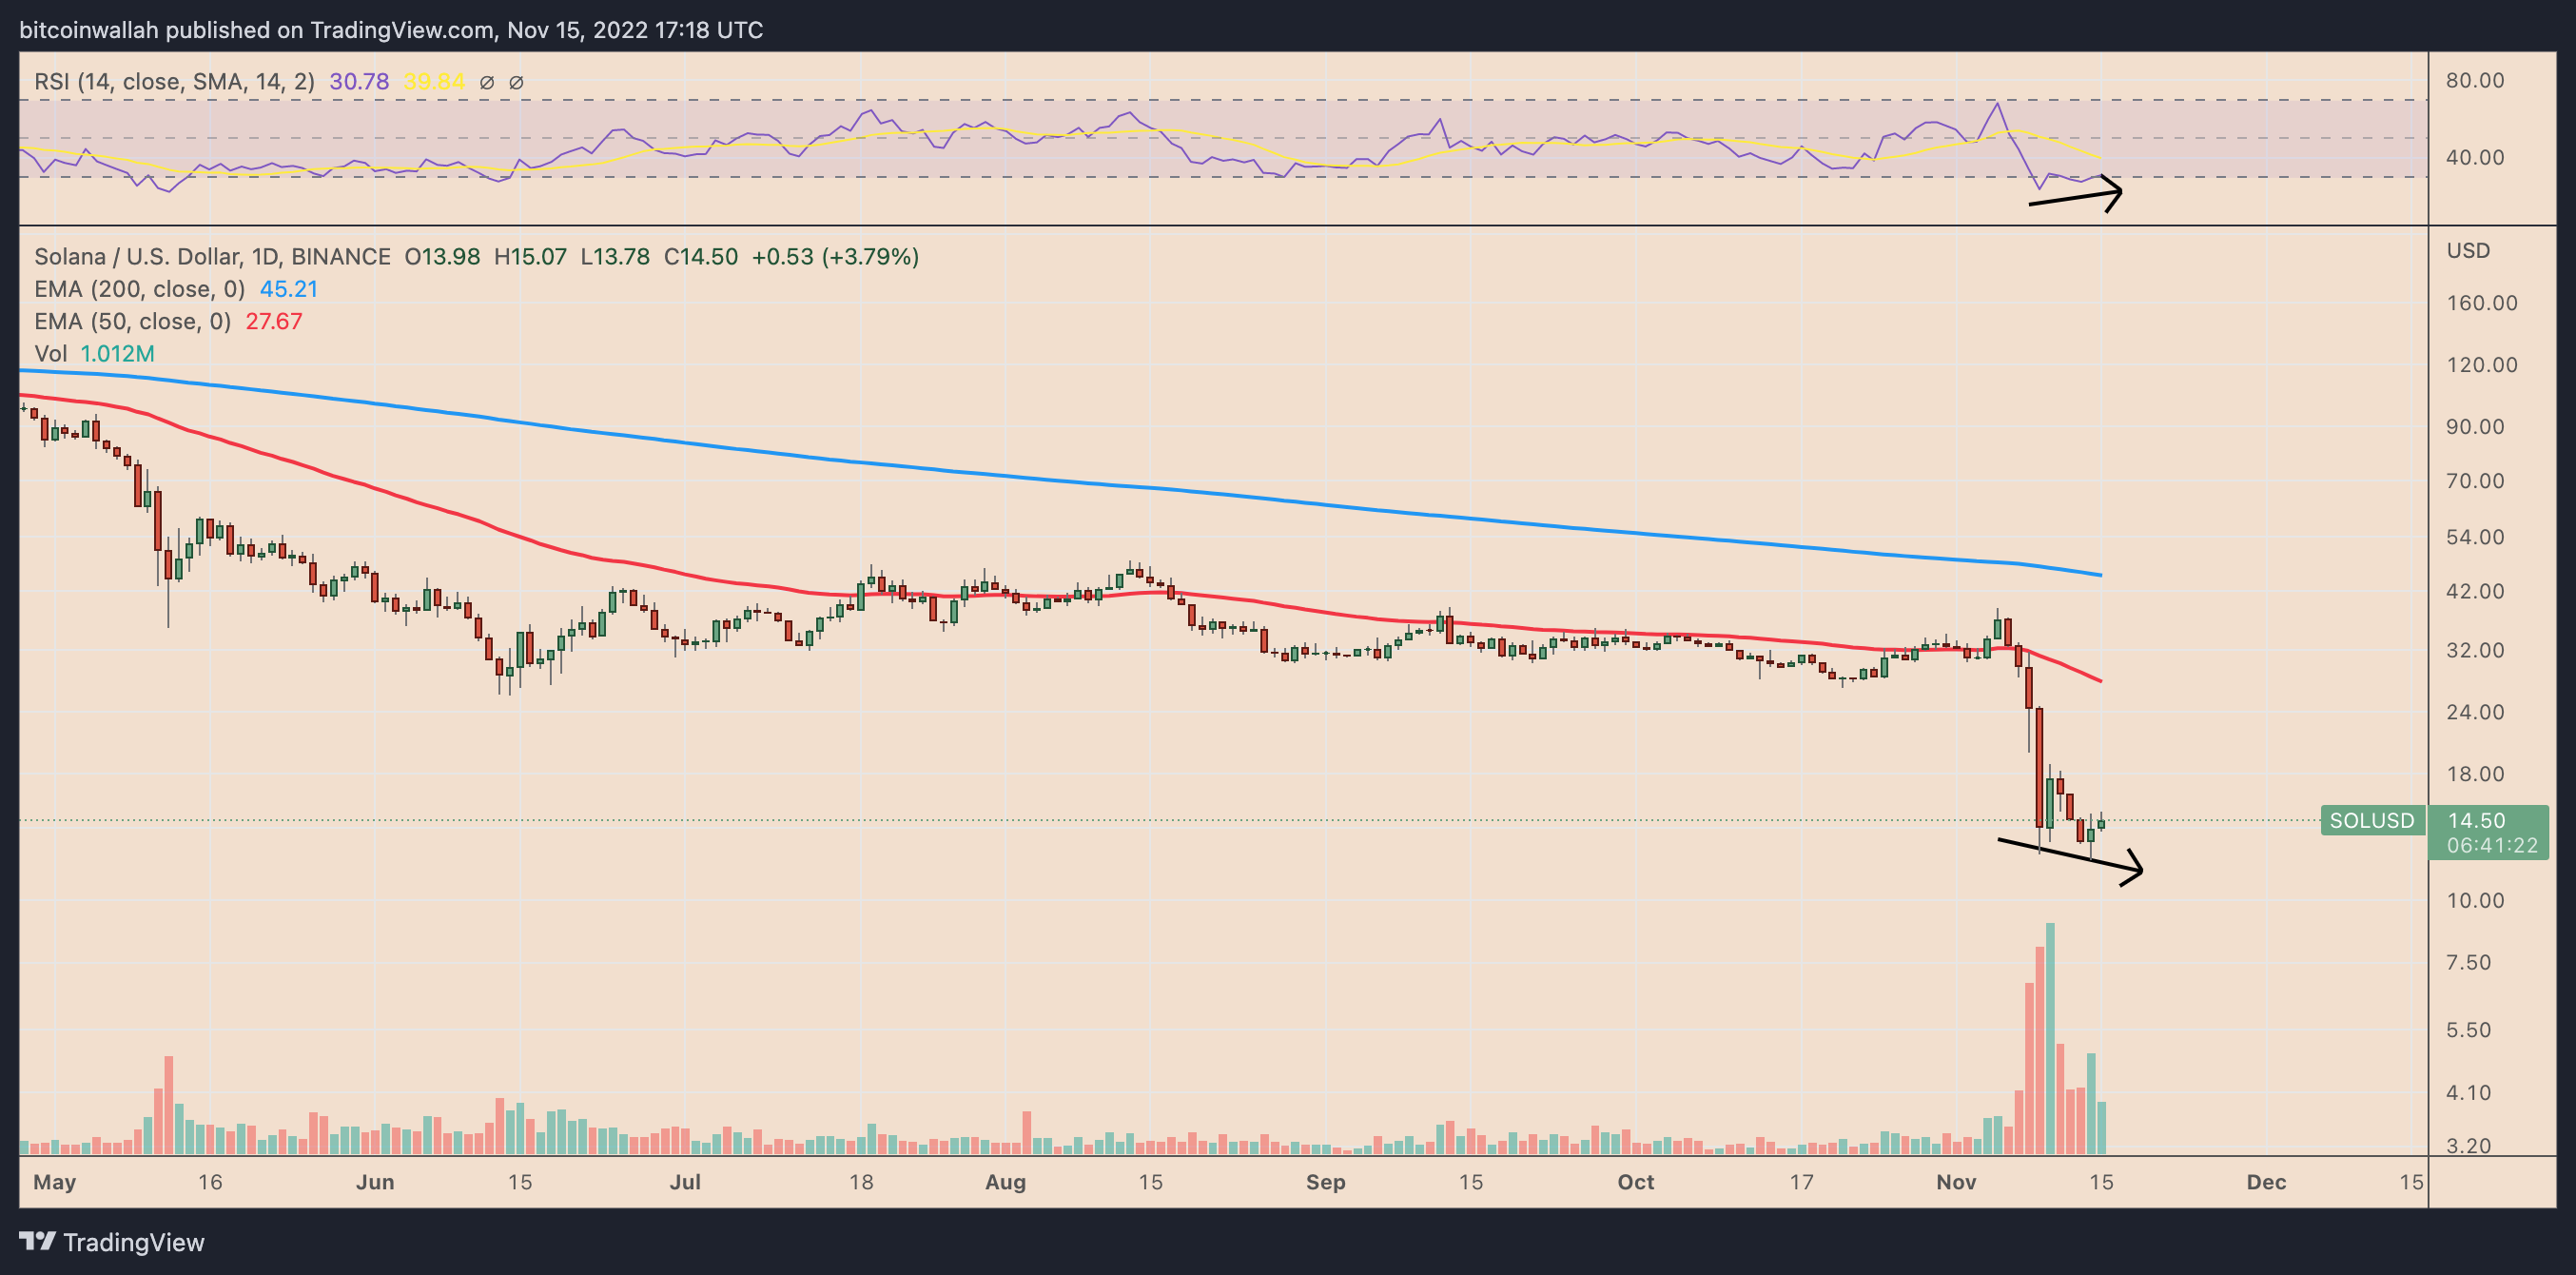Select the RSI indicator legend title

tap(174, 82)
